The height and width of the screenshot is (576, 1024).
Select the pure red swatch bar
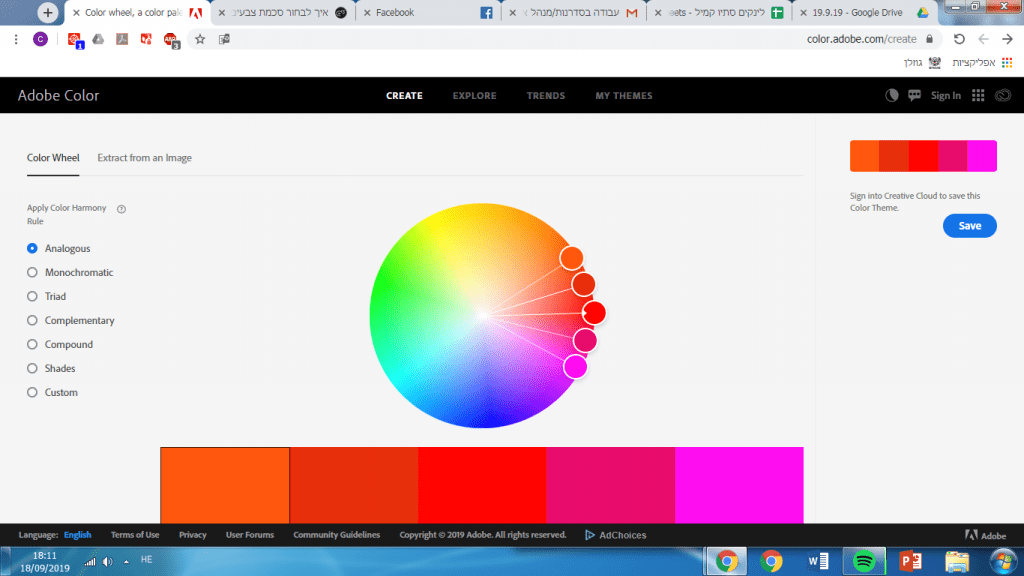coord(482,485)
